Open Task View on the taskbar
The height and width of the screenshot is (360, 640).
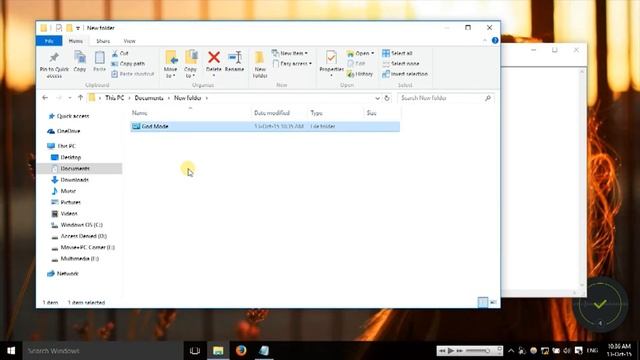click(195, 351)
